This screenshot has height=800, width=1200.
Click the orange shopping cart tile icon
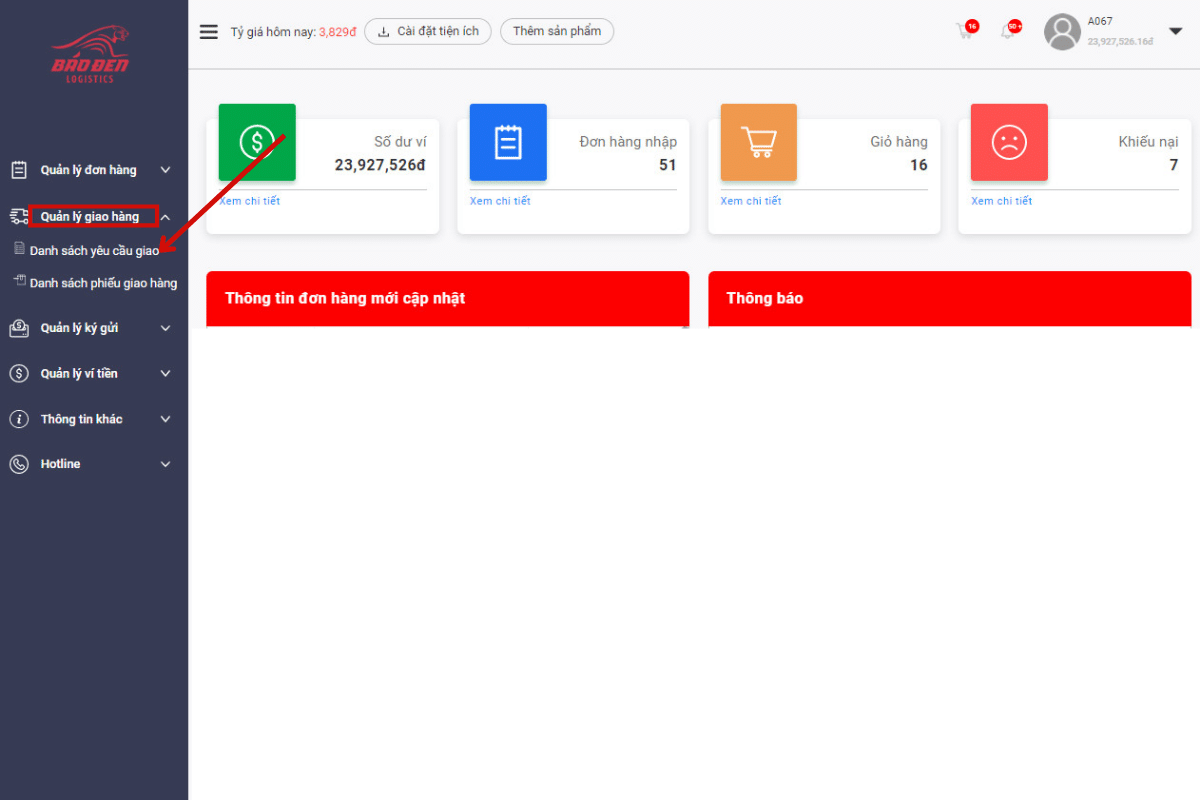758,142
